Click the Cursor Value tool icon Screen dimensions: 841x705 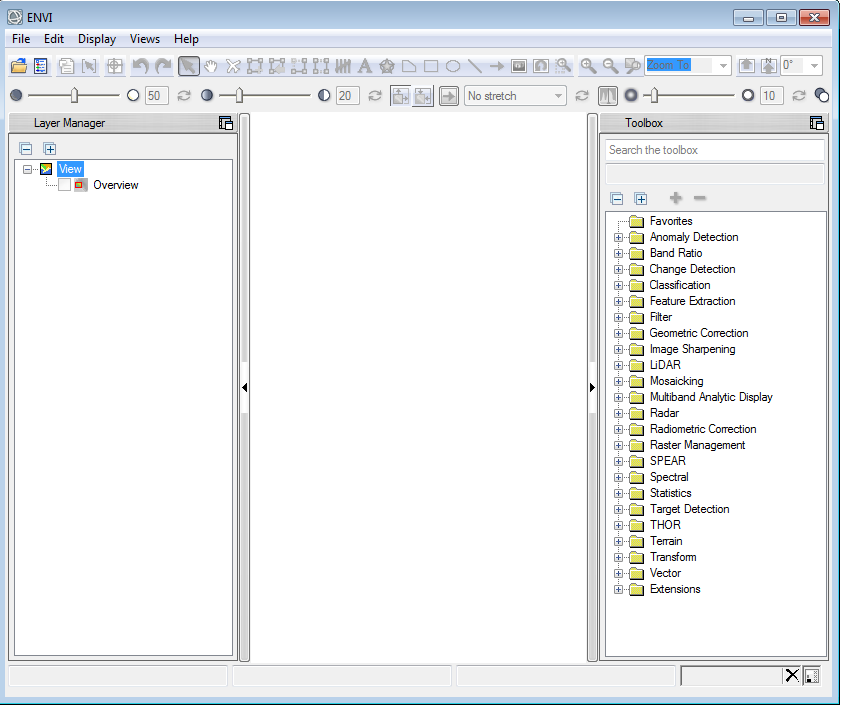(89, 66)
